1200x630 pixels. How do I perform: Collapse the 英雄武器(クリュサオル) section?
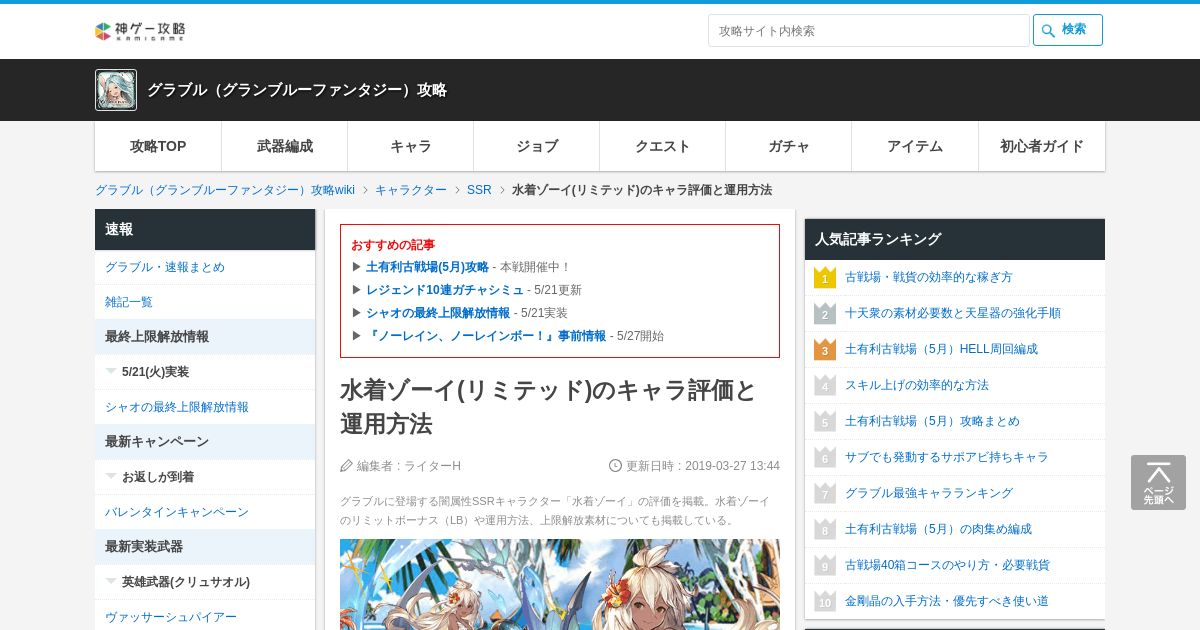[x=205, y=582]
